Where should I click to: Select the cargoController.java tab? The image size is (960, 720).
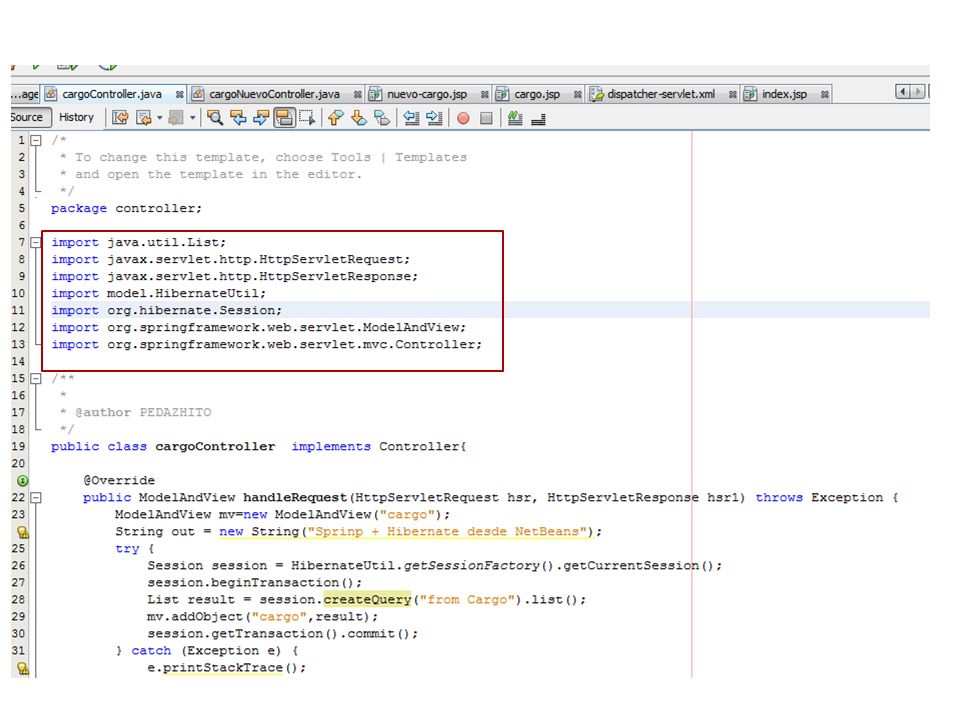[x=112, y=94]
